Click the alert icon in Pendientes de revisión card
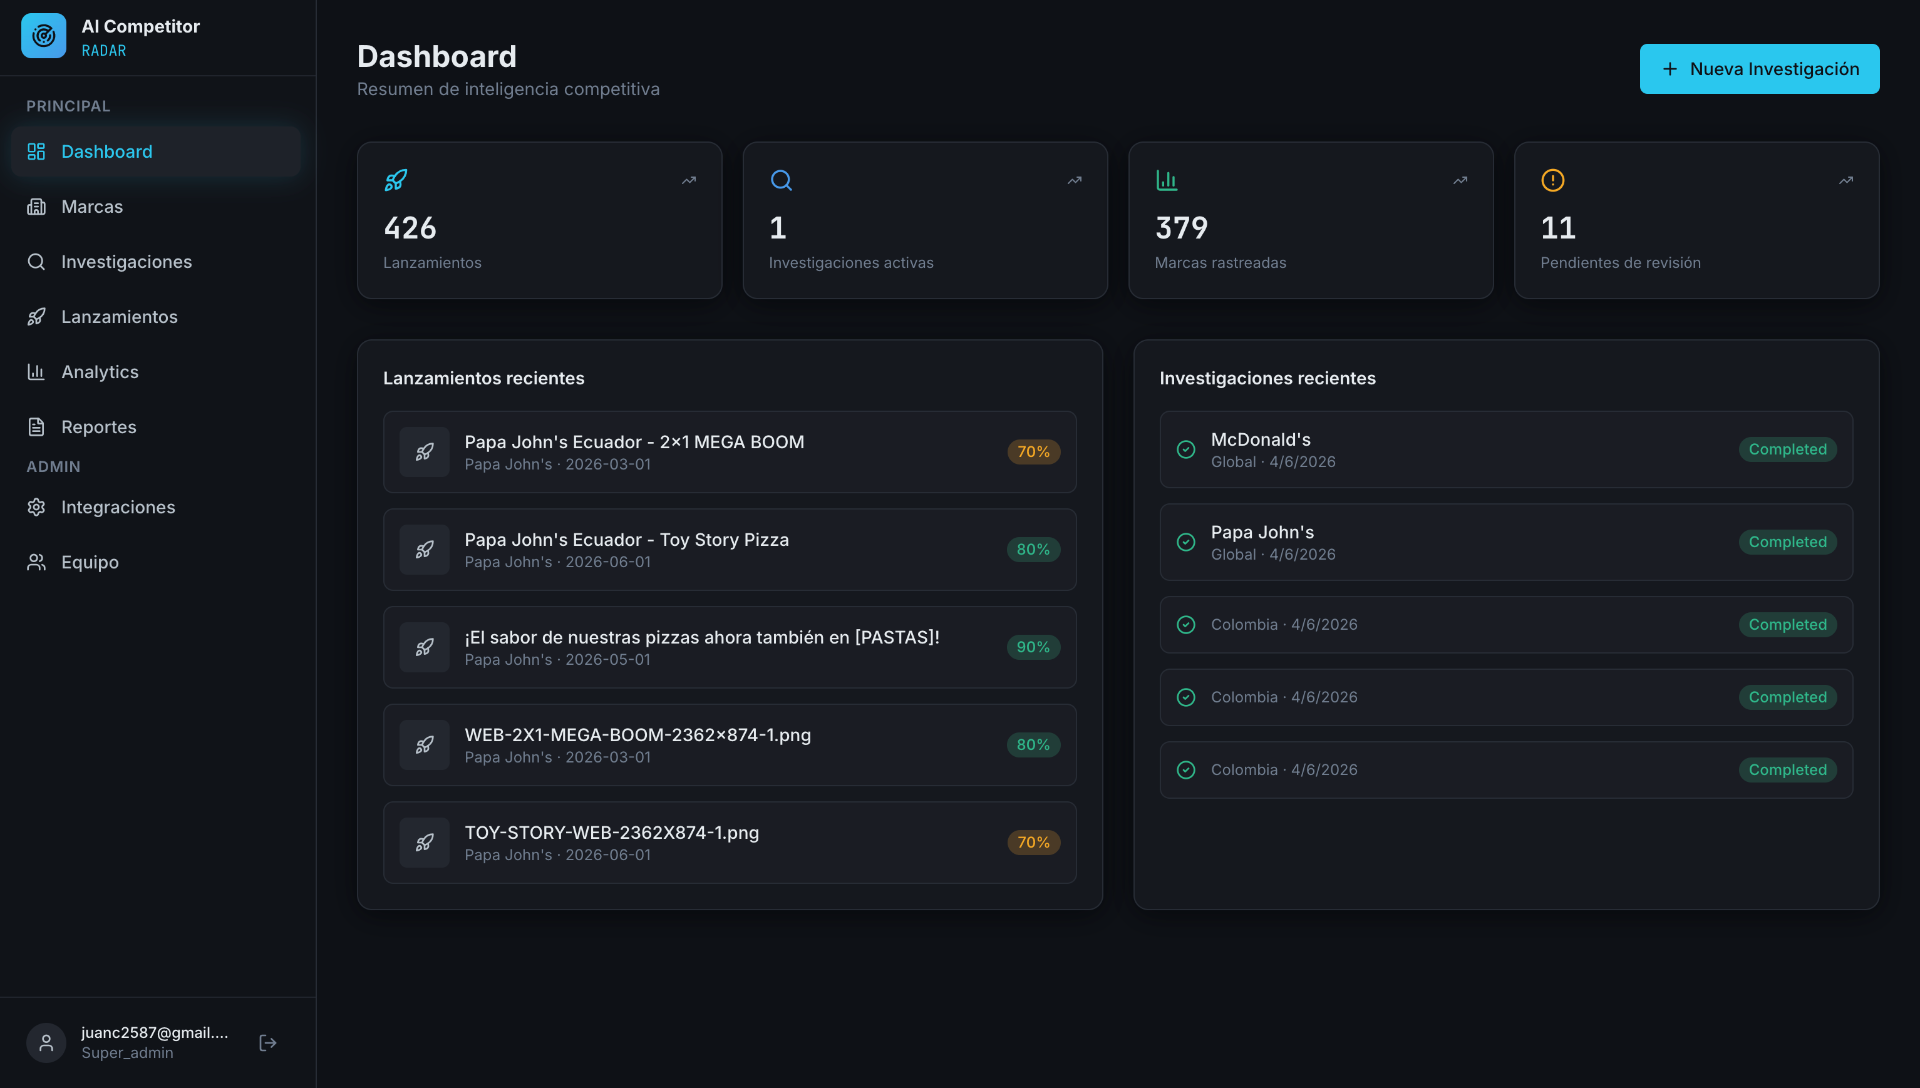This screenshot has height=1088, width=1920. click(x=1553, y=180)
